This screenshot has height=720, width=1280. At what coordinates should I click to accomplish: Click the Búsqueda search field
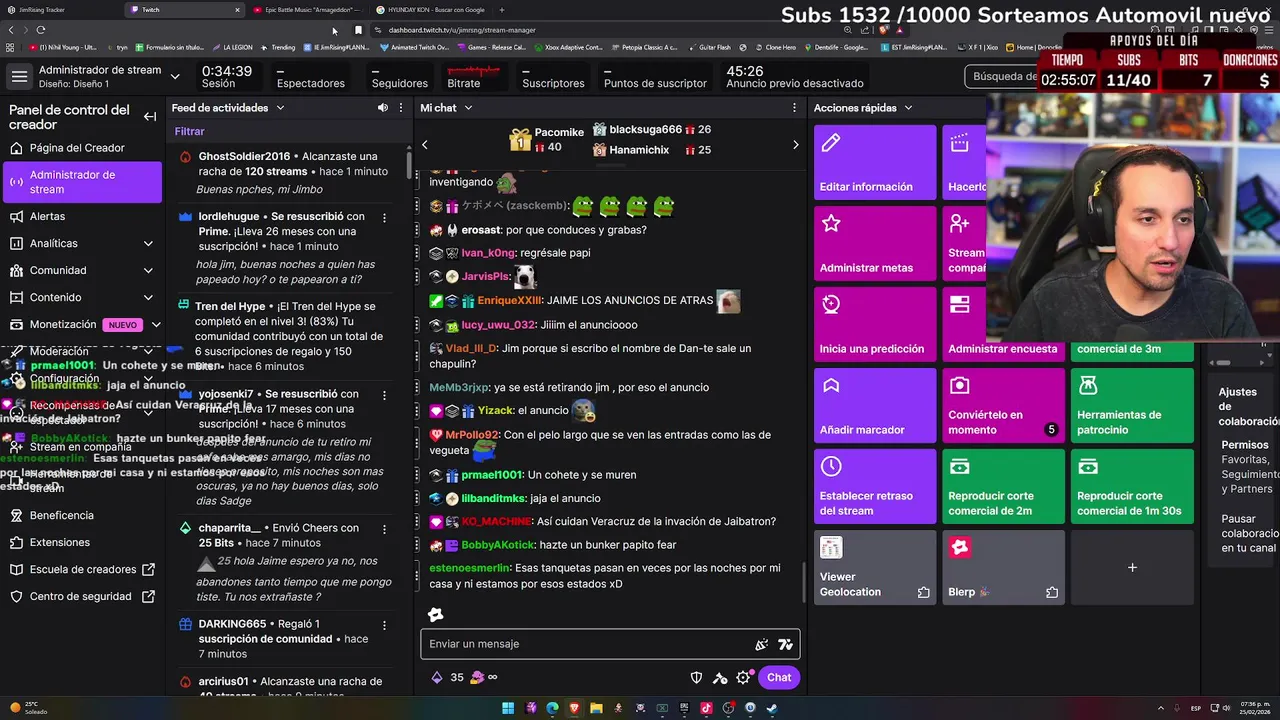(x=1002, y=76)
